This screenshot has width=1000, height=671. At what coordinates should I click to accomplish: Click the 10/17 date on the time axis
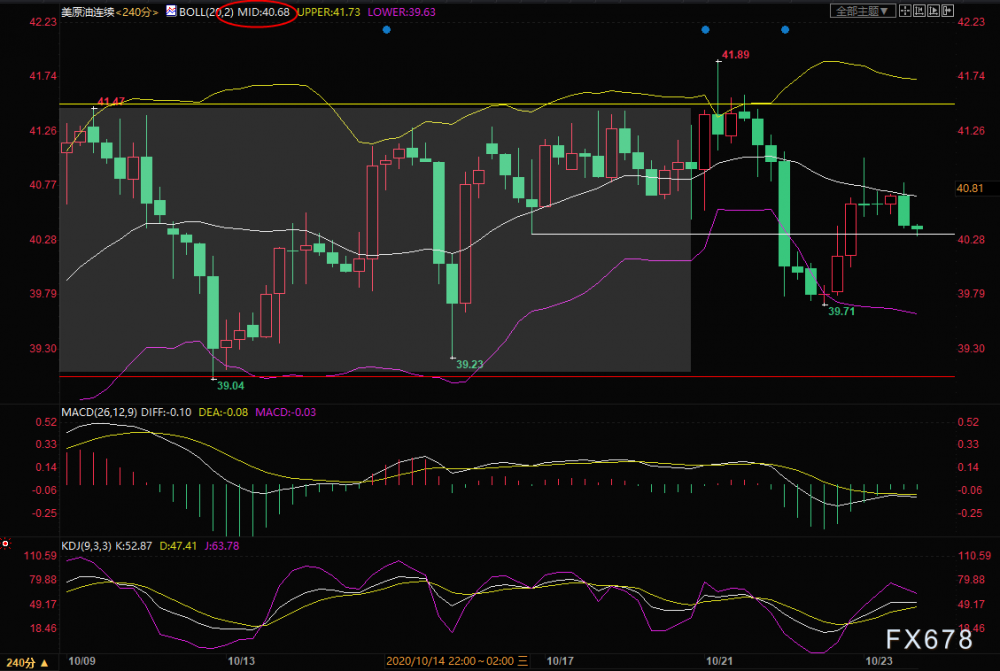point(560,661)
